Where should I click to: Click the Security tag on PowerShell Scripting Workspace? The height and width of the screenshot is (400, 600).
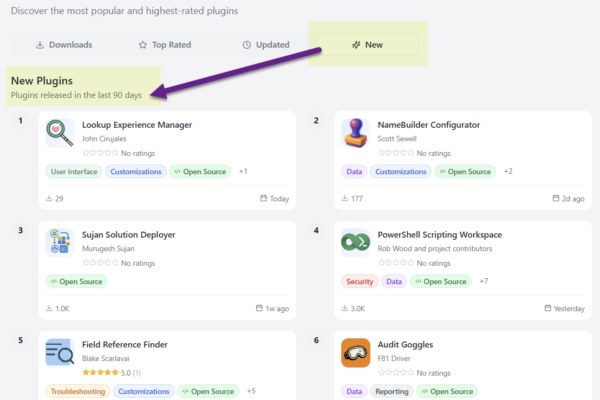coord(359,282)
